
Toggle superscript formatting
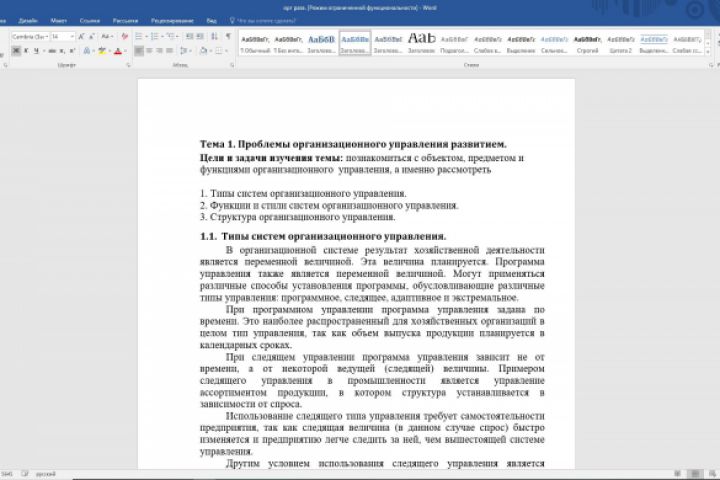click(72, 51)
